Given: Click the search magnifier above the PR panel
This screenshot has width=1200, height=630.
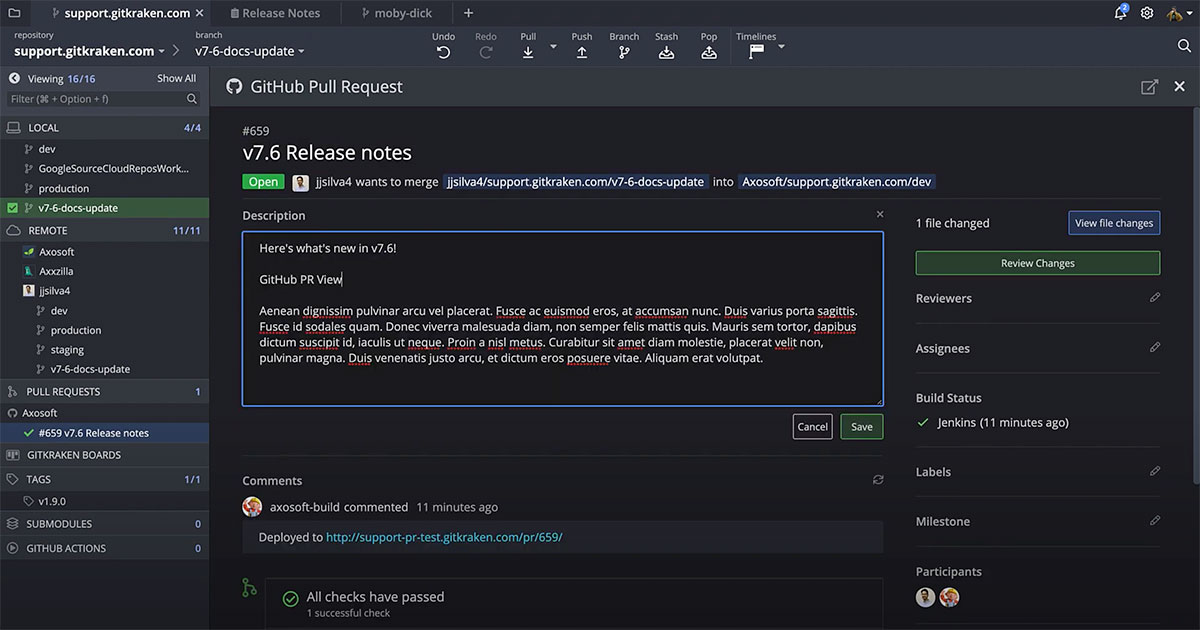Looking at the screenshot, I should 1185,46.
